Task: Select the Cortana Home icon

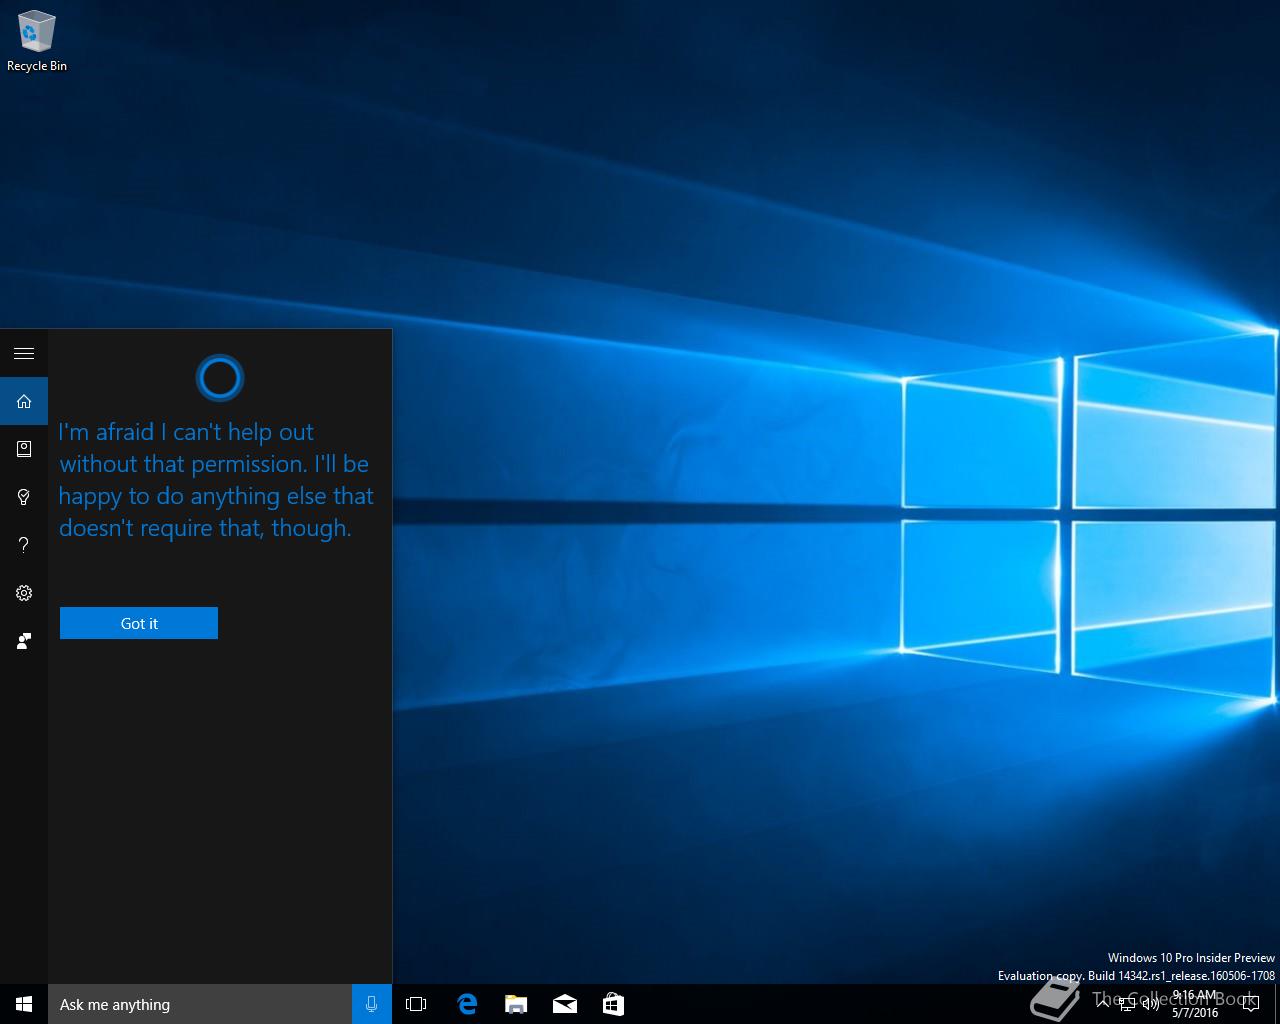Action: 24,401
